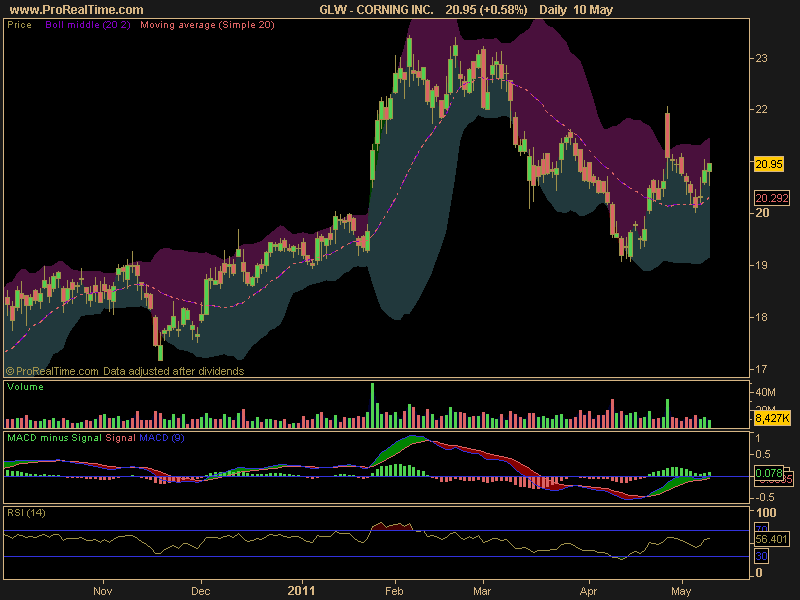
Task: Click the 22 price axis label
Action: point(761,109)
